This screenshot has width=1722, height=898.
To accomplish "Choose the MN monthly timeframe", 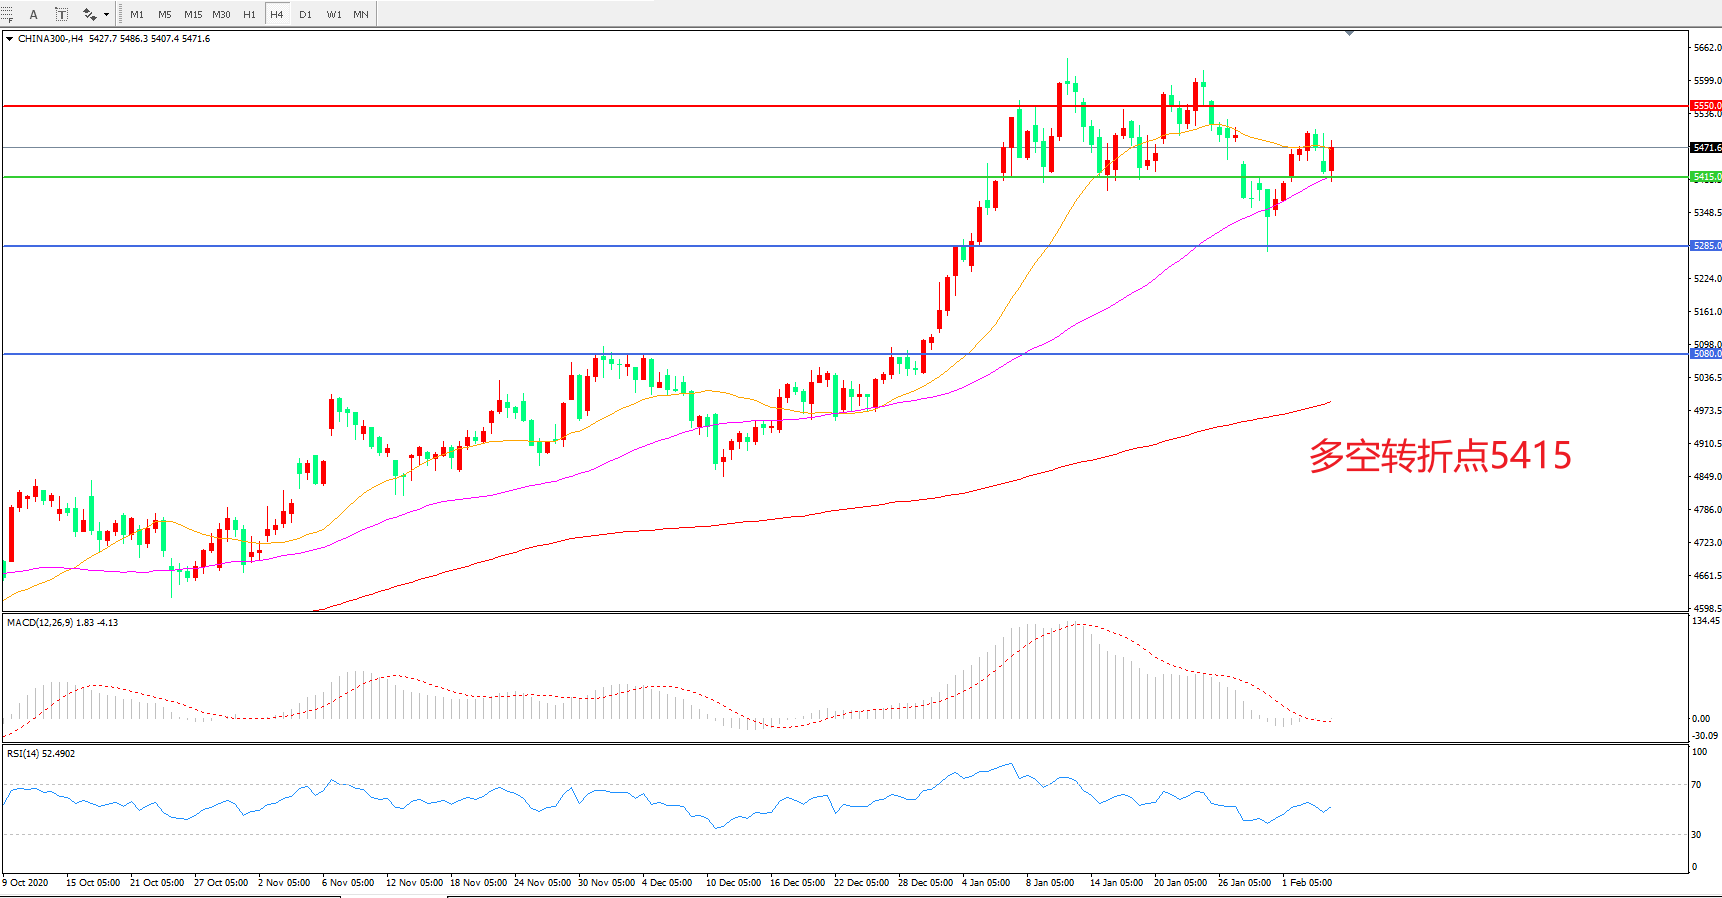I will coord(361,14).
